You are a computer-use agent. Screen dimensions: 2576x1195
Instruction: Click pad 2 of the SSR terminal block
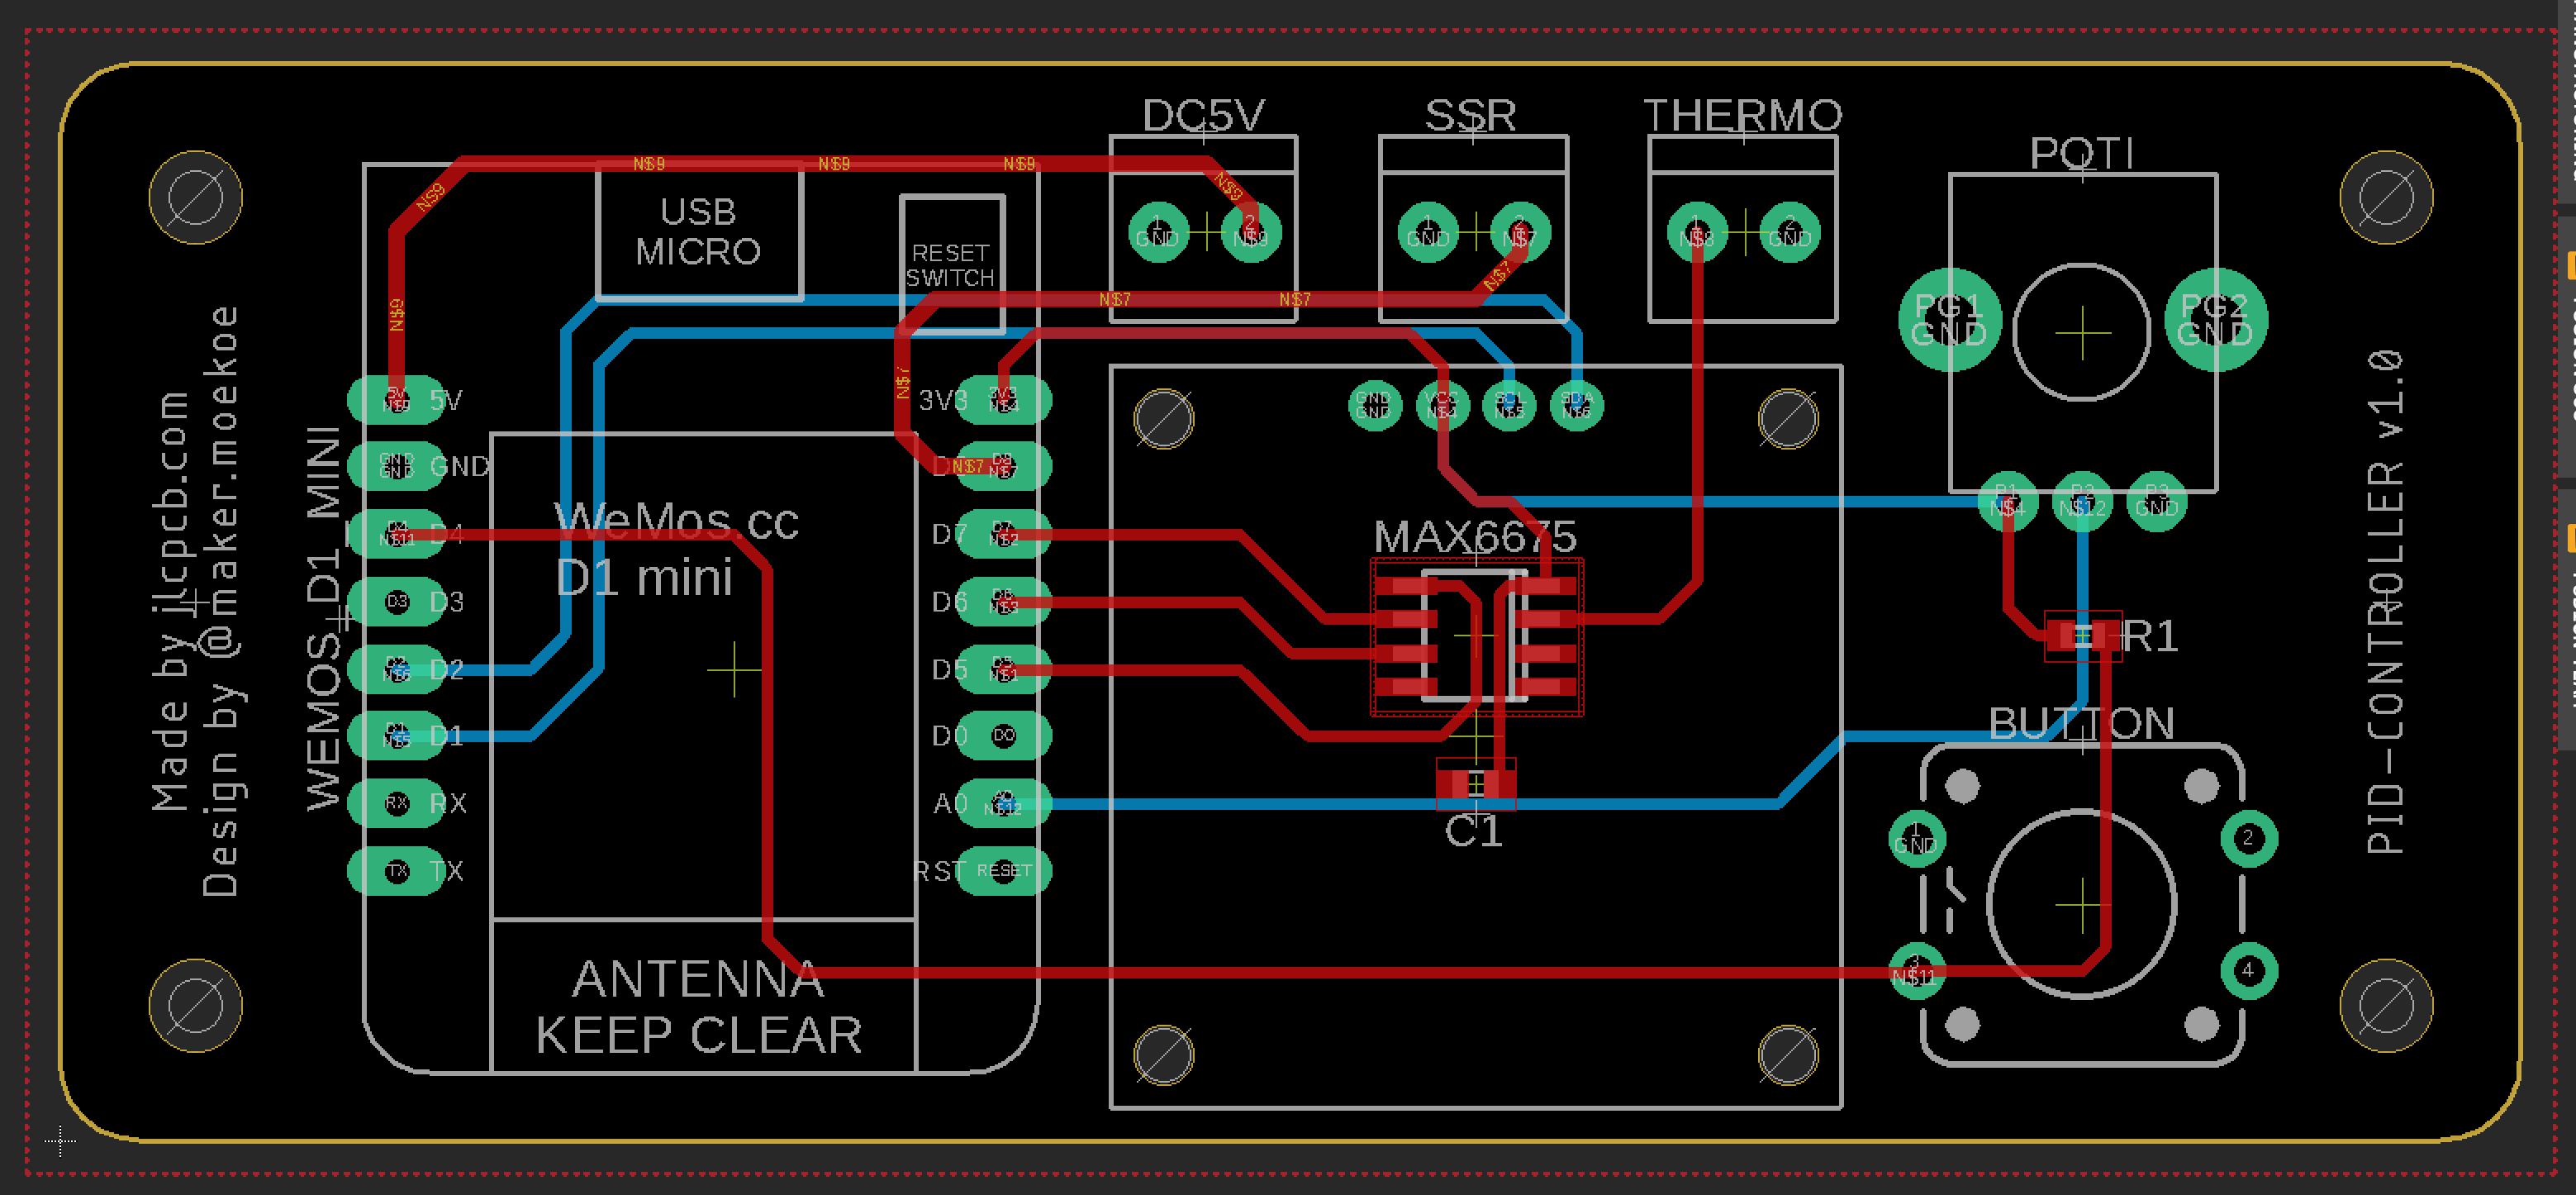1519,232
